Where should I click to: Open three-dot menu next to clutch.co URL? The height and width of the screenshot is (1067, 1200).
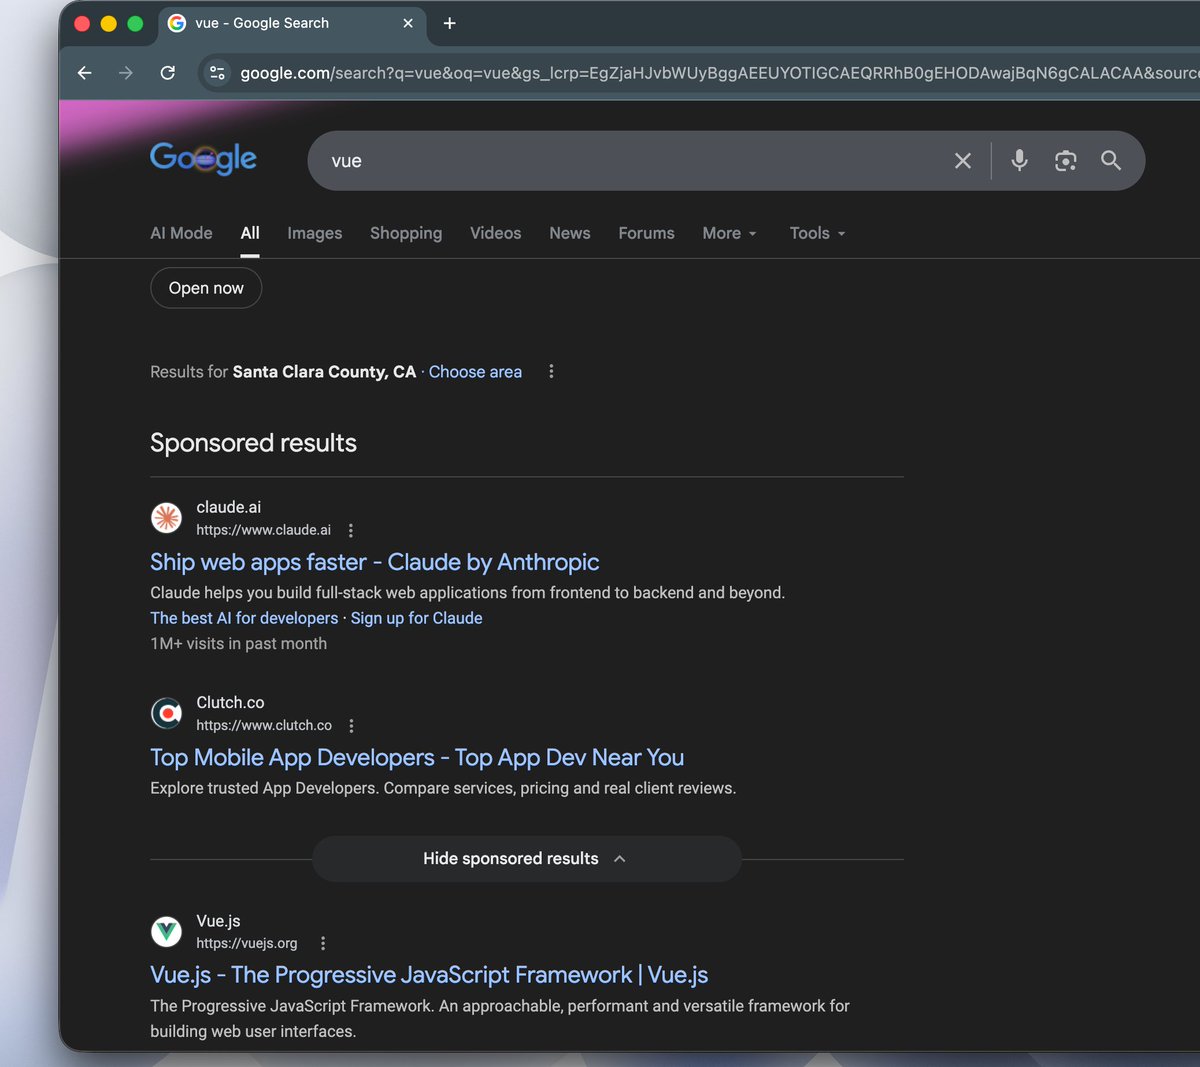pos(351,726)
